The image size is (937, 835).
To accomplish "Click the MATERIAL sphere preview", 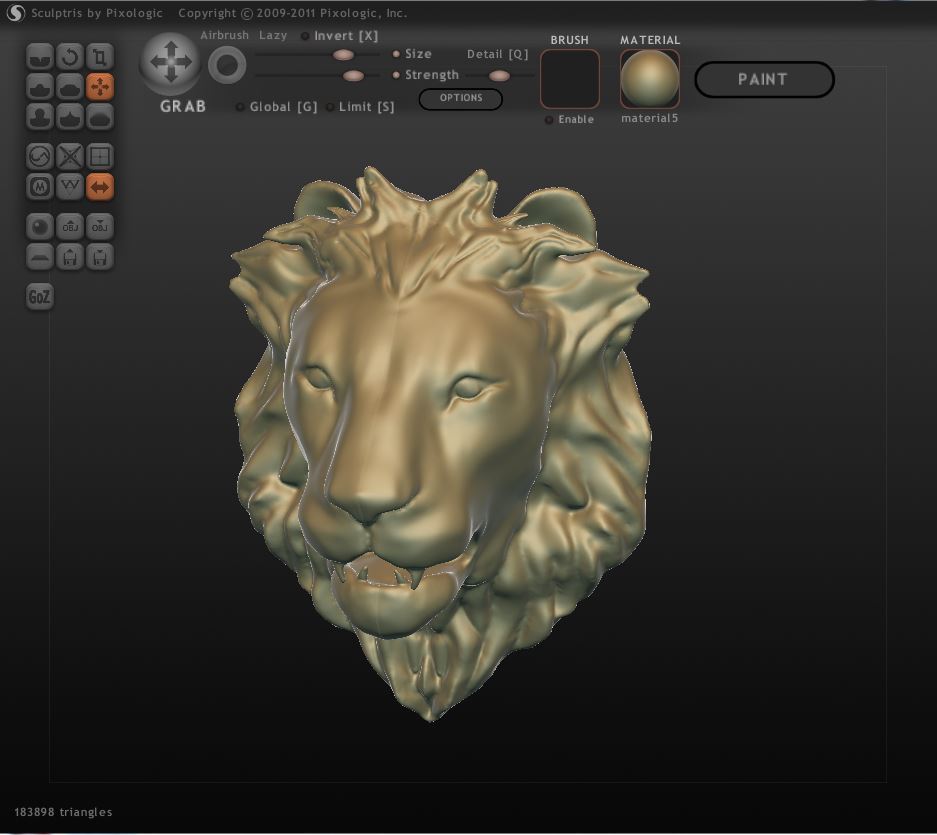I will (x=650, y=79).
